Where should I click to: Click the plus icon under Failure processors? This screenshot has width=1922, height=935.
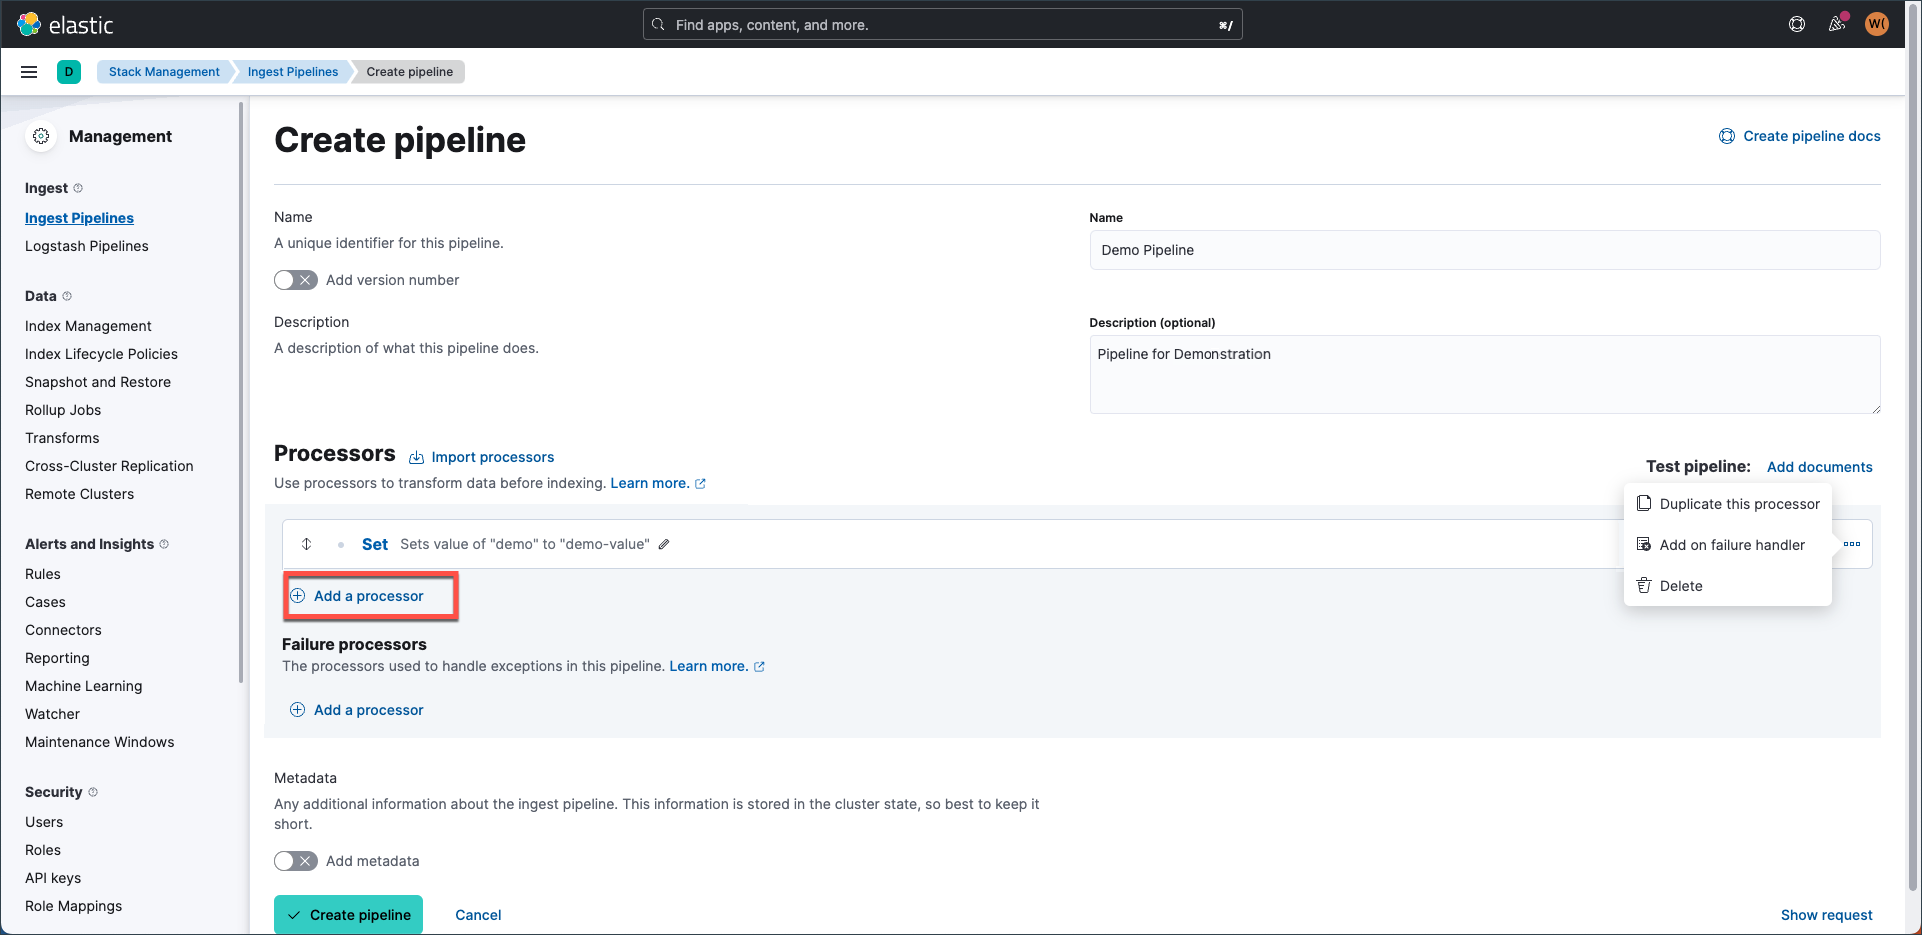tap(297, 709)
